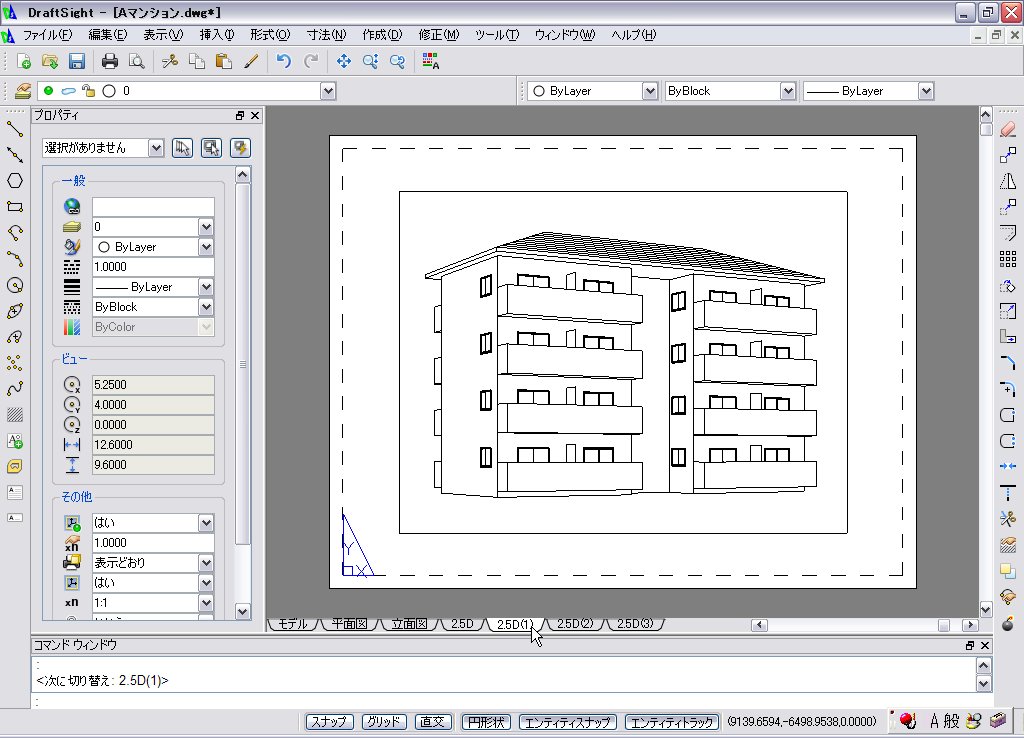This screenshot has height=738, width=1024.
Task: Toggle グリッド display
Action: click(384, 722)
